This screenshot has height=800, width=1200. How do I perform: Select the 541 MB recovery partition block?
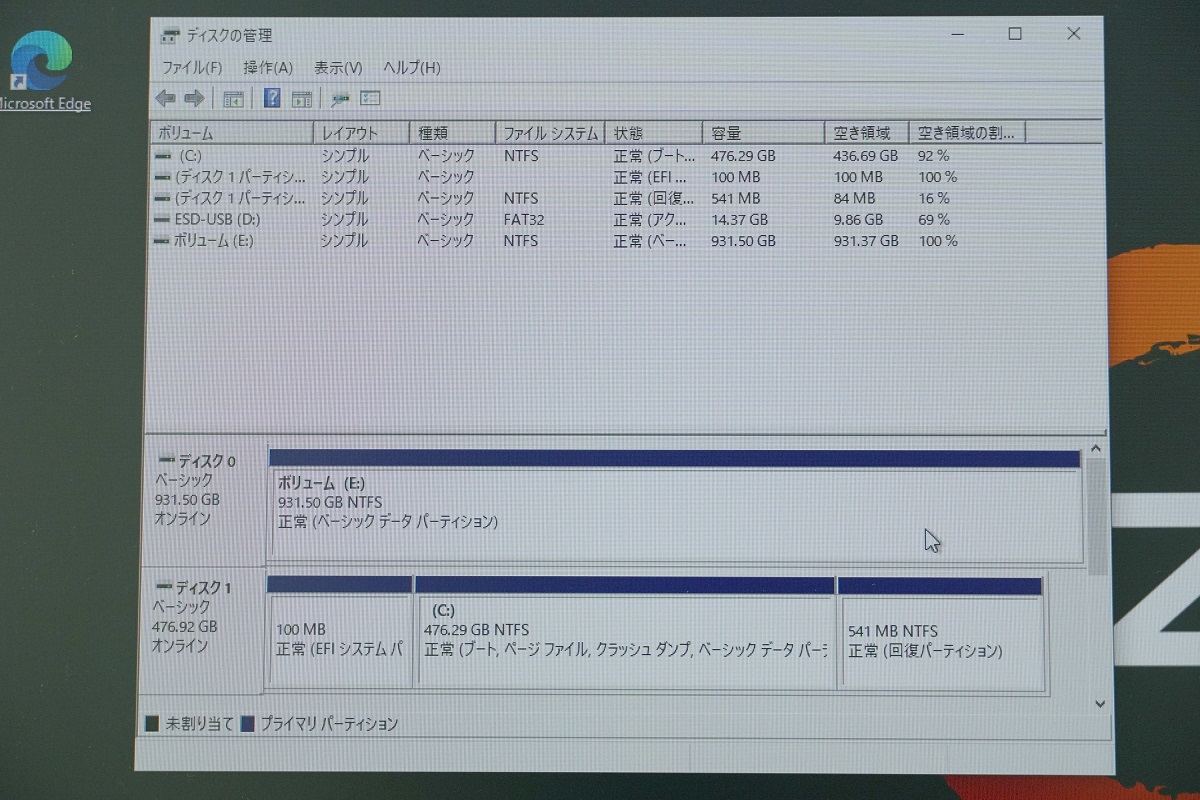[941, 633]
